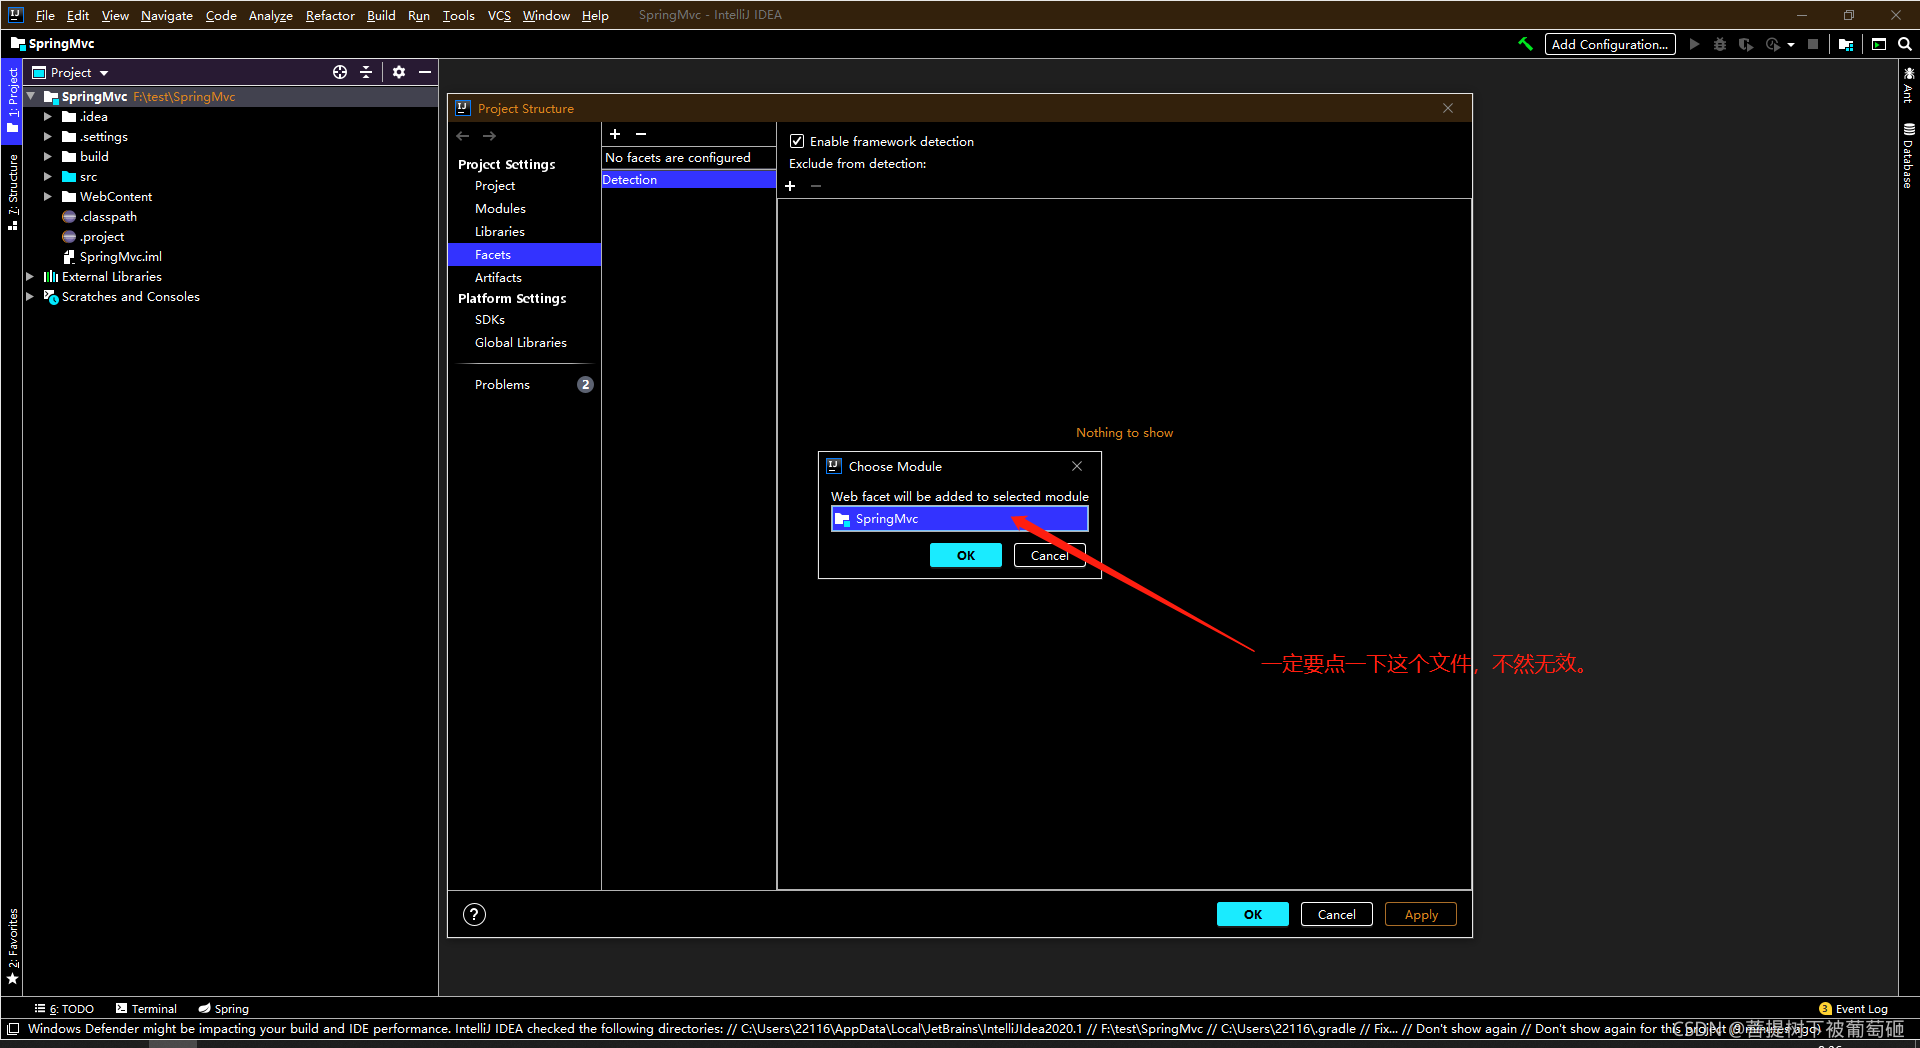Click the tool window toggle at bottom-left corner
The width and height of the screenshot is (1920, 1048).
(13, 1029)
